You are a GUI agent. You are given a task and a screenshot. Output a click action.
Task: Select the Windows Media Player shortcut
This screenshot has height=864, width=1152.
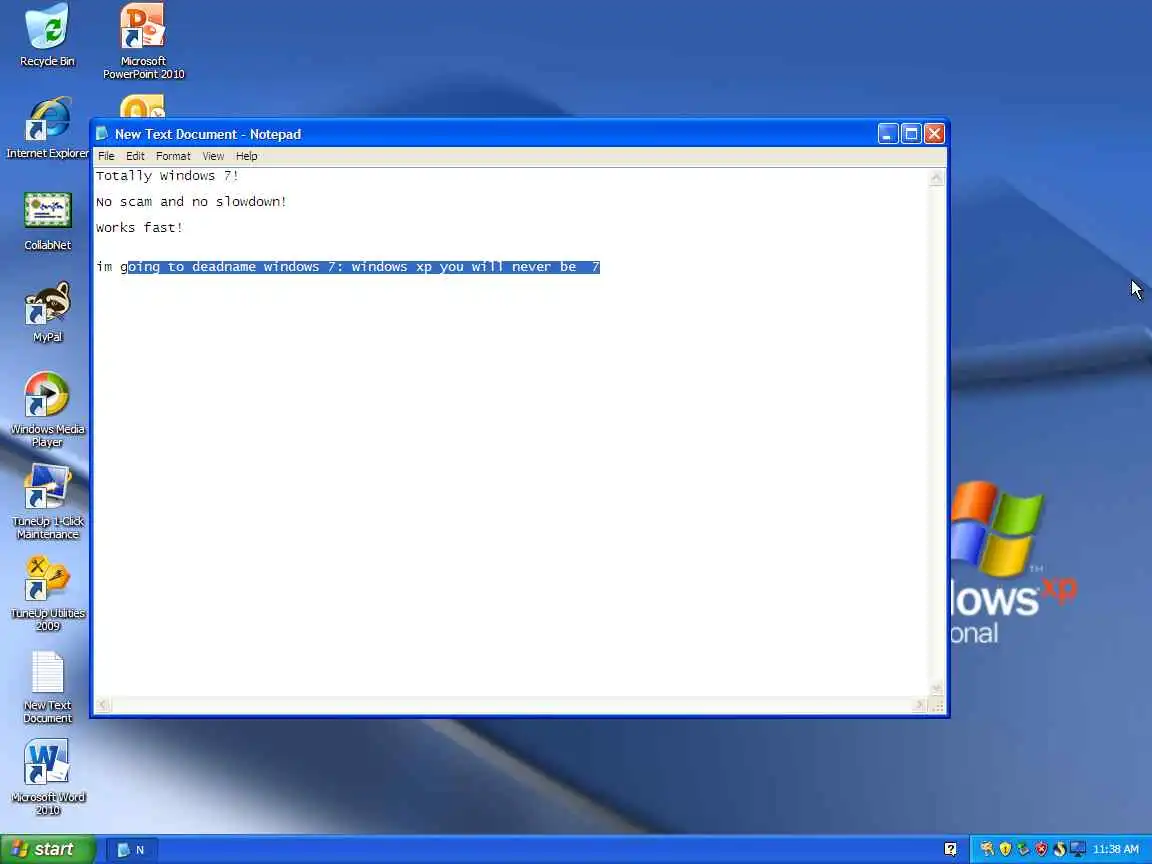(47, 410)
